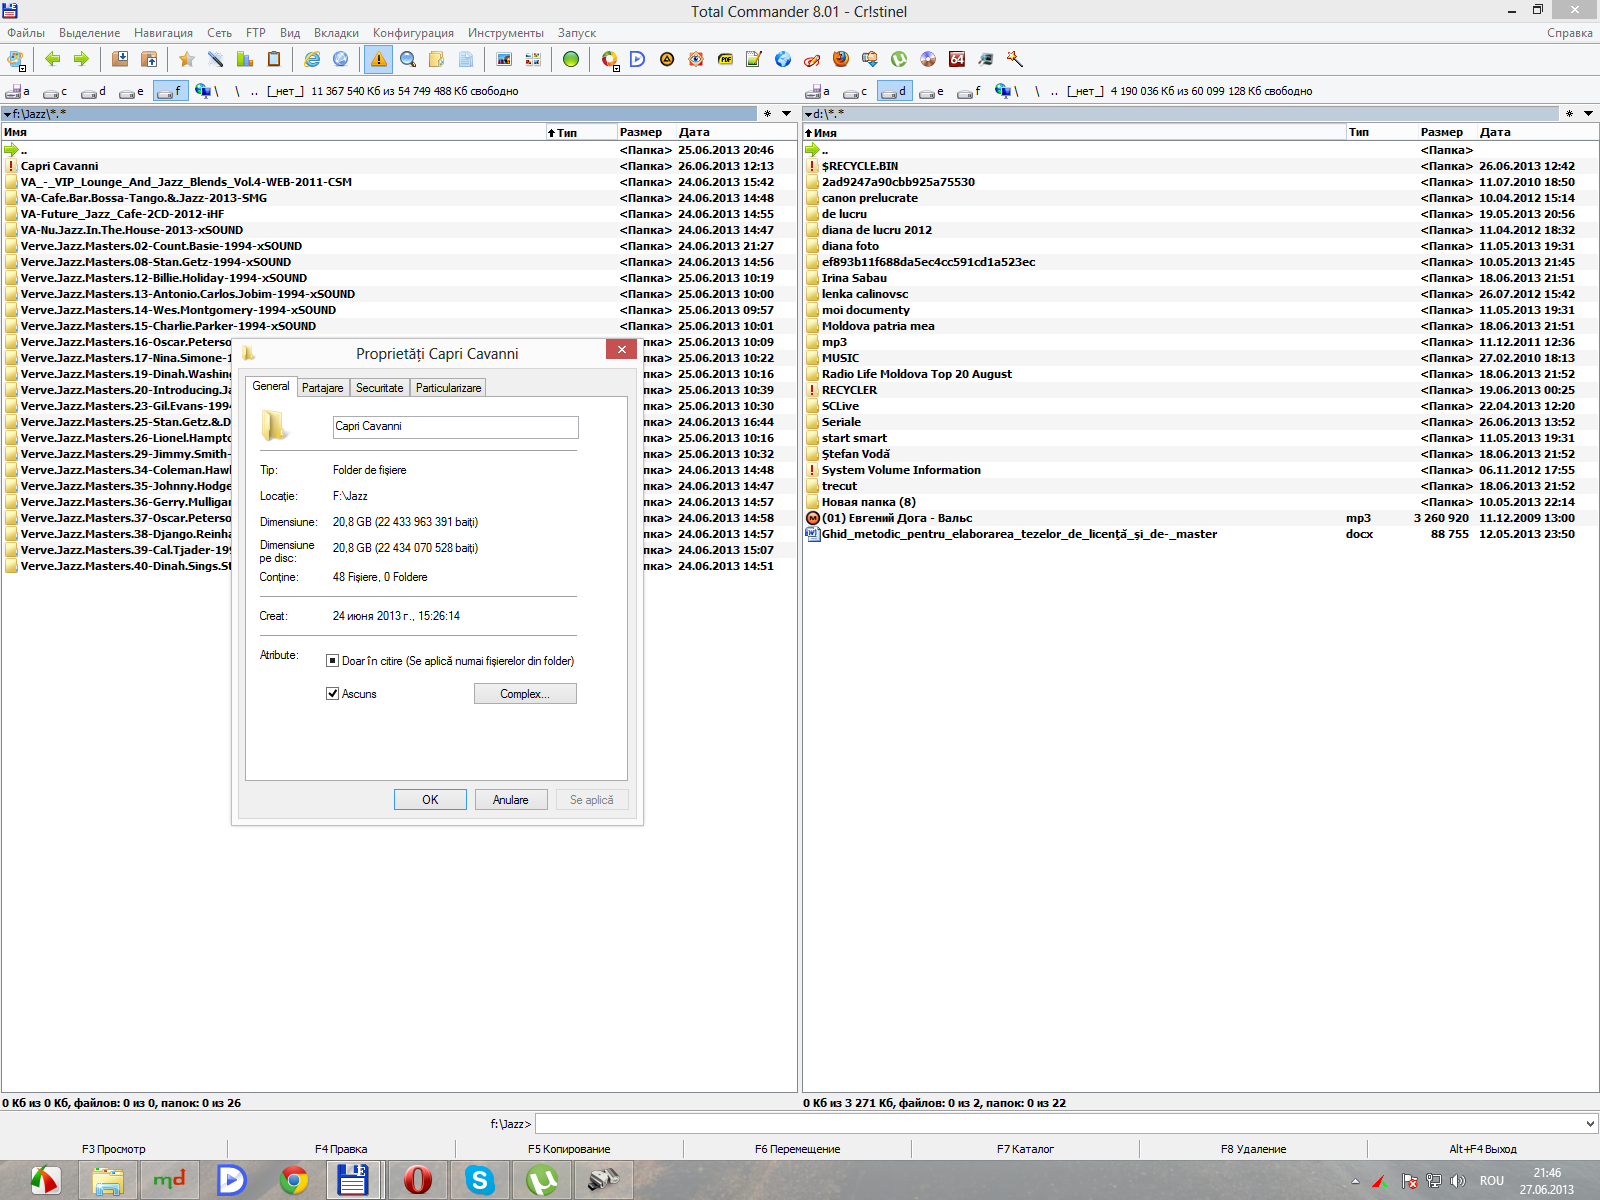Open Chrome from the taskbar
This screenshot has height=1200, width=1600.
tap(294, 1181)
